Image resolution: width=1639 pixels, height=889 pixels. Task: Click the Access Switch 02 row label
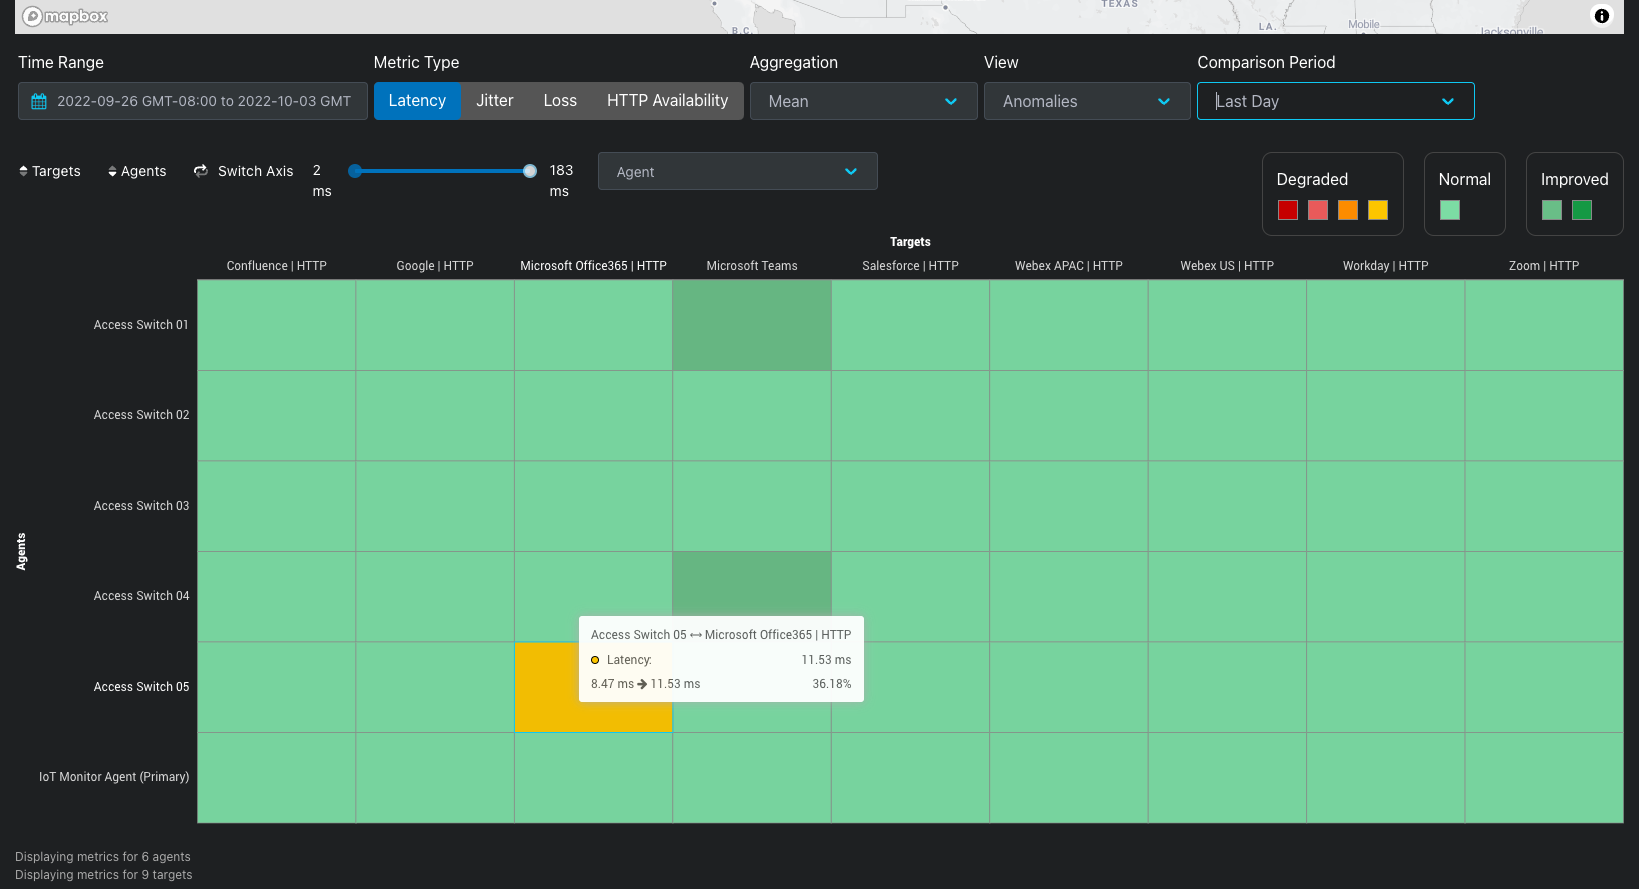tap(141, 415)
